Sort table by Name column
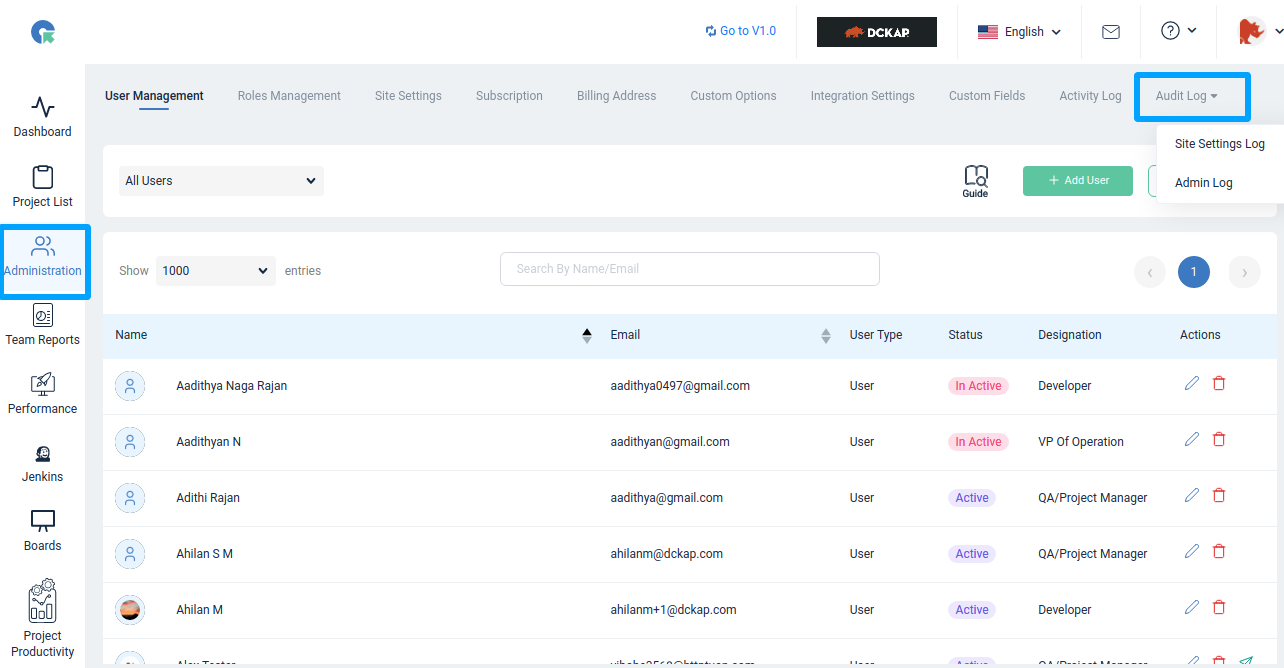1284x668 pixels. 587,335
